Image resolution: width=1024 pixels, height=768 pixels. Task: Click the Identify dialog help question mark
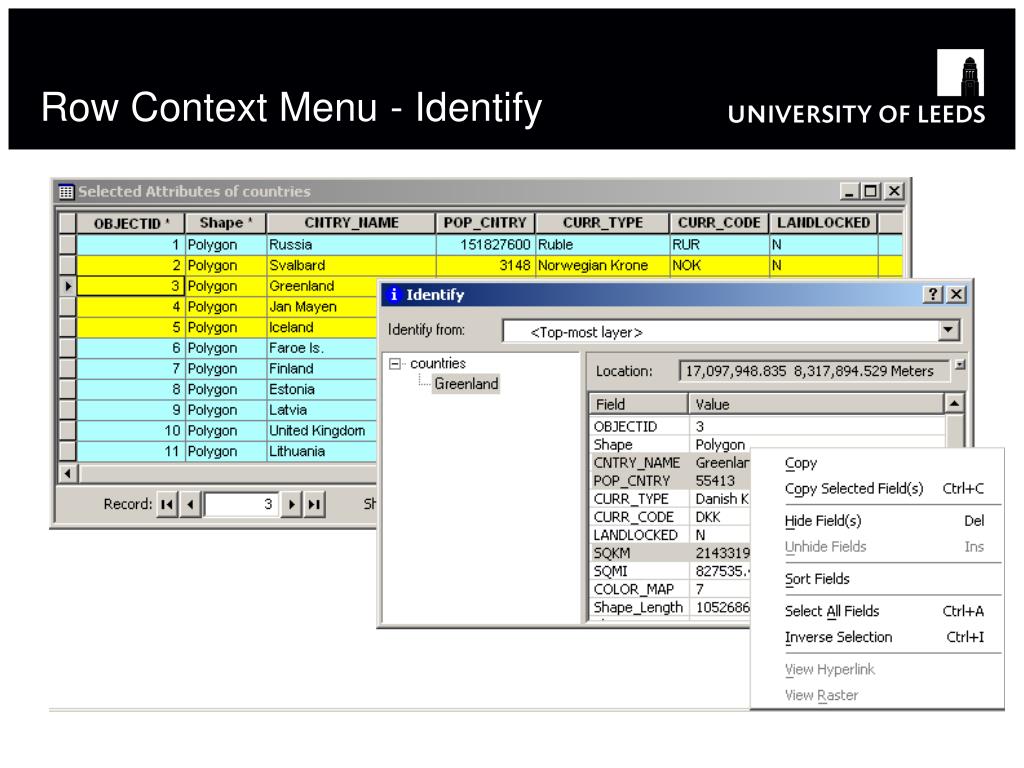pyautogui.click(x=933, y=295)
